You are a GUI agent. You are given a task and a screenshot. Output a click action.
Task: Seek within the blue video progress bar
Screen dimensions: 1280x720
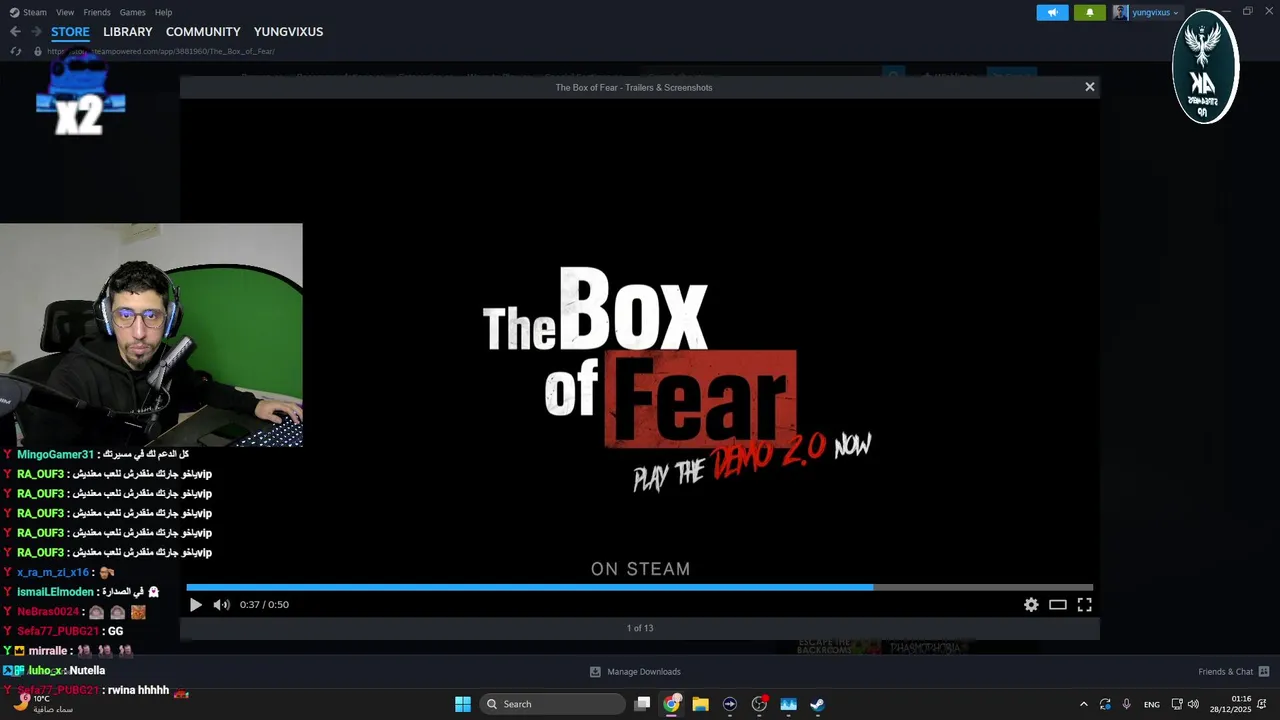[x=640, y=587]
